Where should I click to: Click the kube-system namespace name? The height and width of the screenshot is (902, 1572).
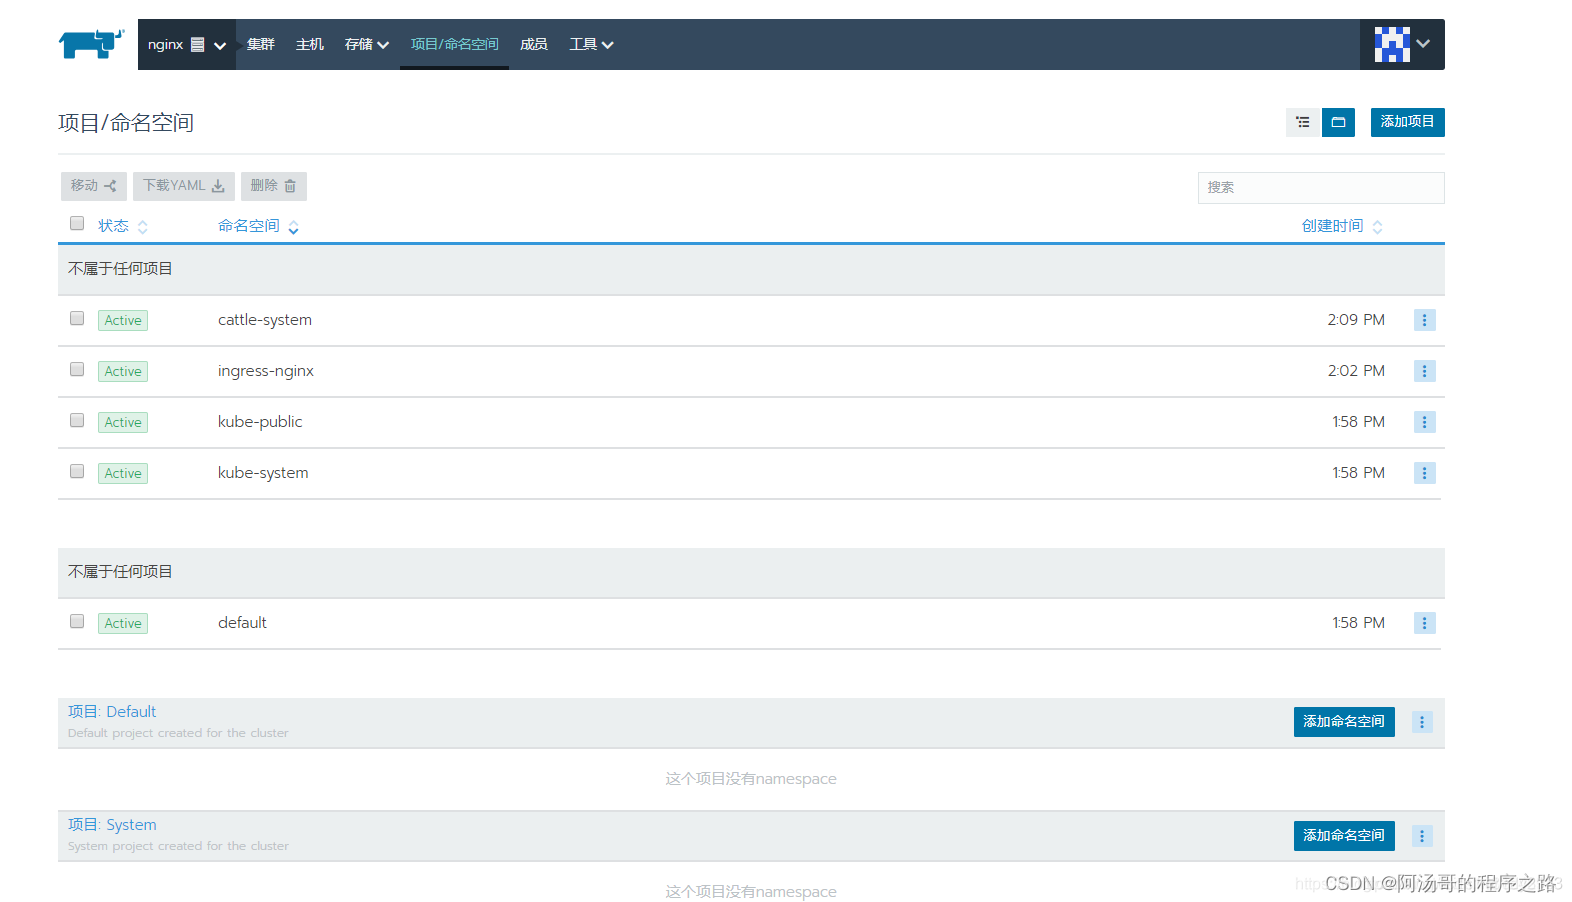[x=263, y=473]
